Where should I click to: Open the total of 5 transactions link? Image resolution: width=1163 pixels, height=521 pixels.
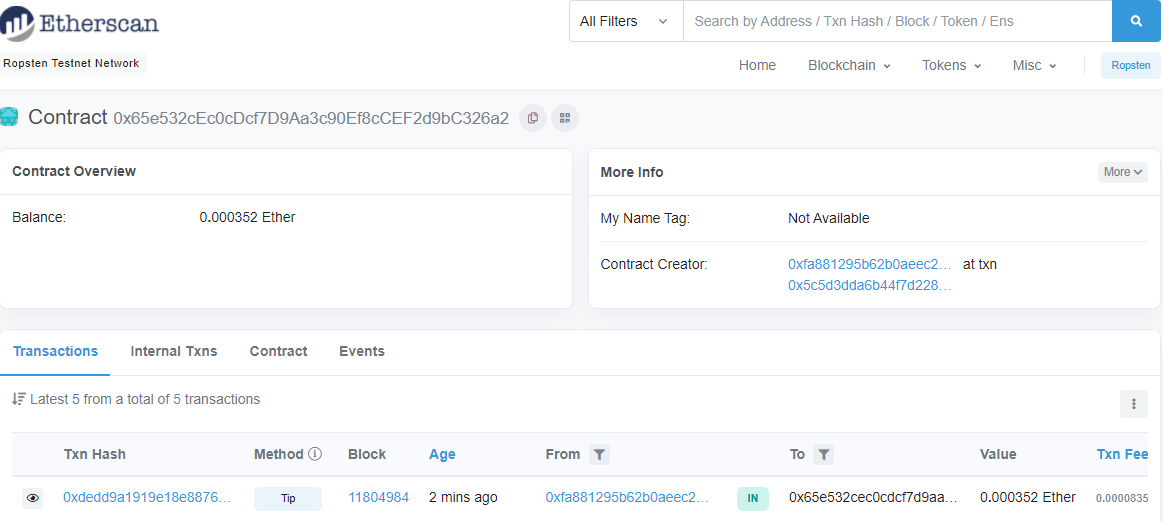click(177, 399)
